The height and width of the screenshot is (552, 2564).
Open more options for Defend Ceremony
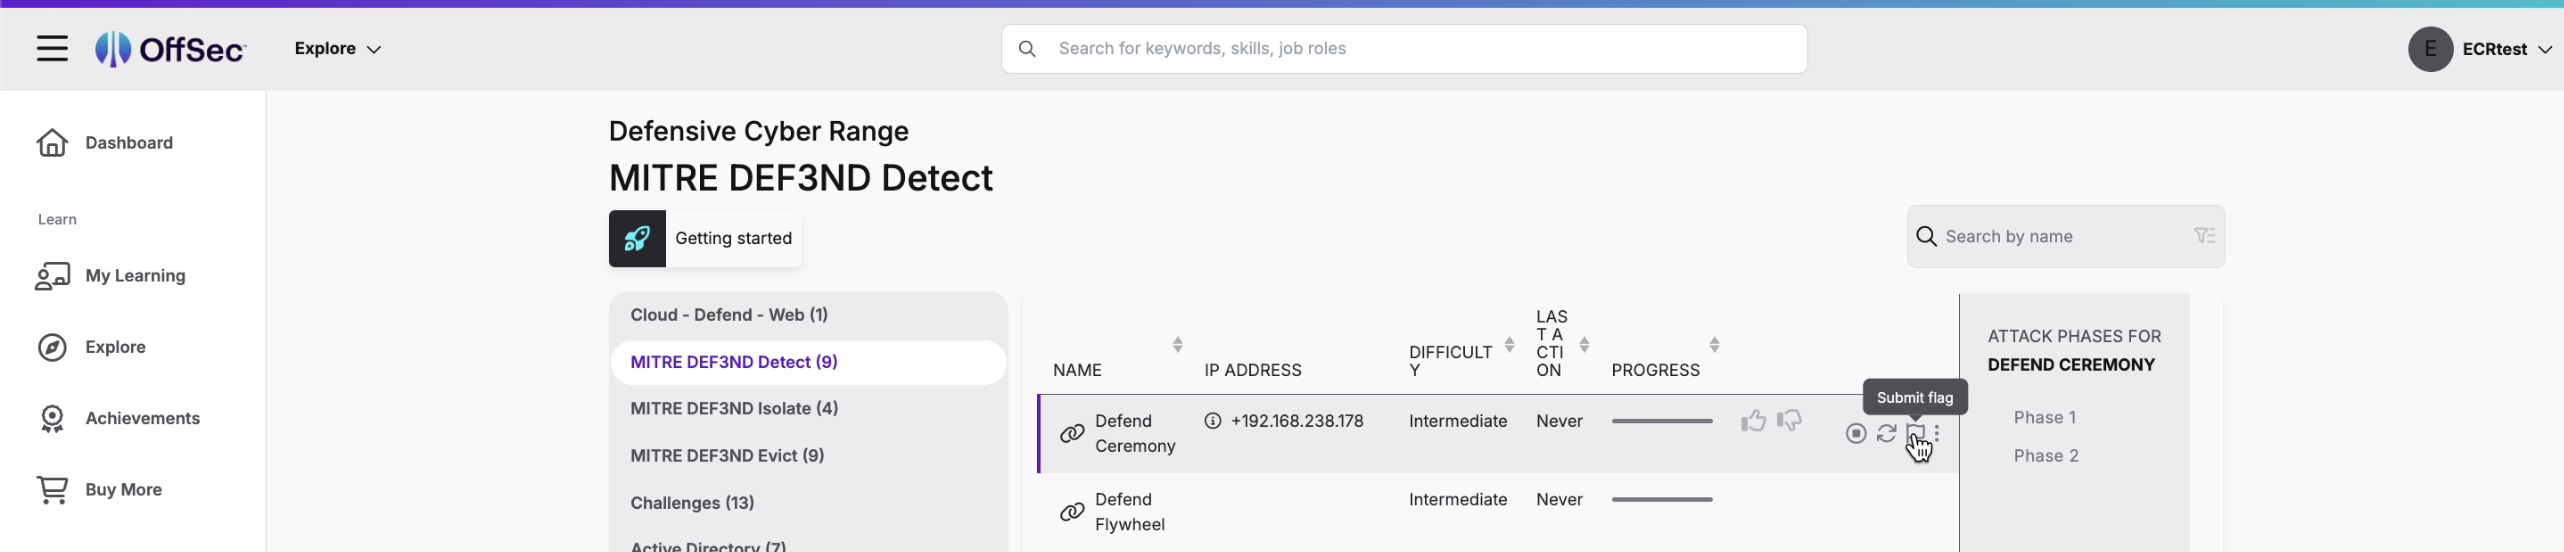point(1937,433)
